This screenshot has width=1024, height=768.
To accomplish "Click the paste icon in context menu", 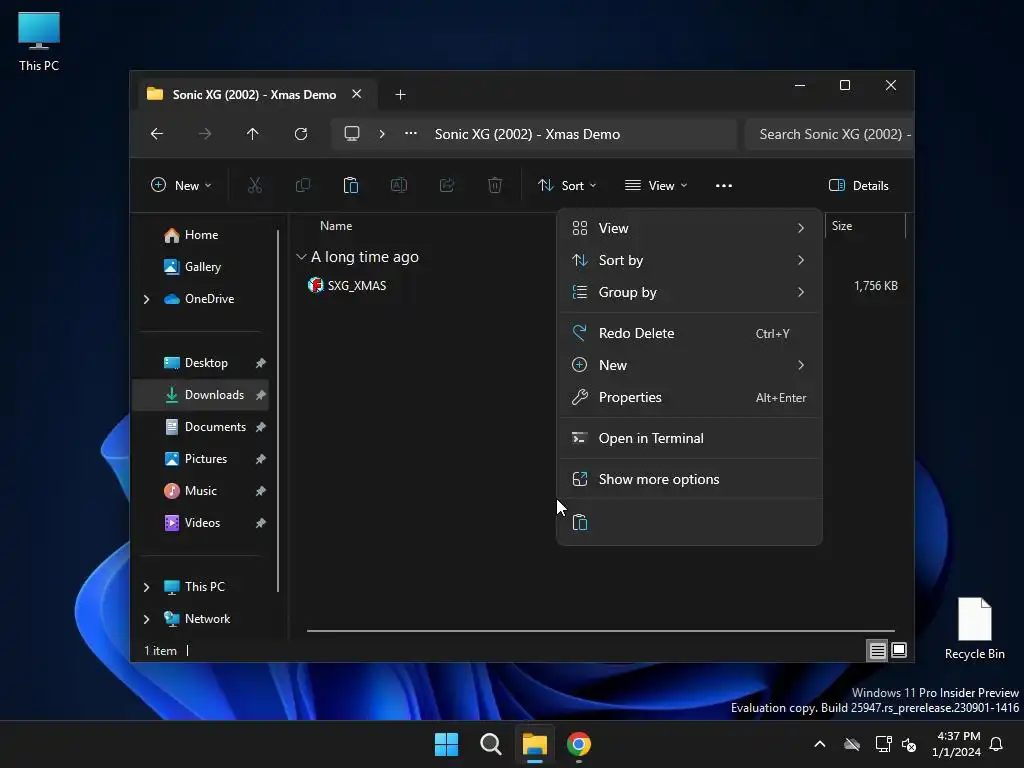I will coord(580,522).
